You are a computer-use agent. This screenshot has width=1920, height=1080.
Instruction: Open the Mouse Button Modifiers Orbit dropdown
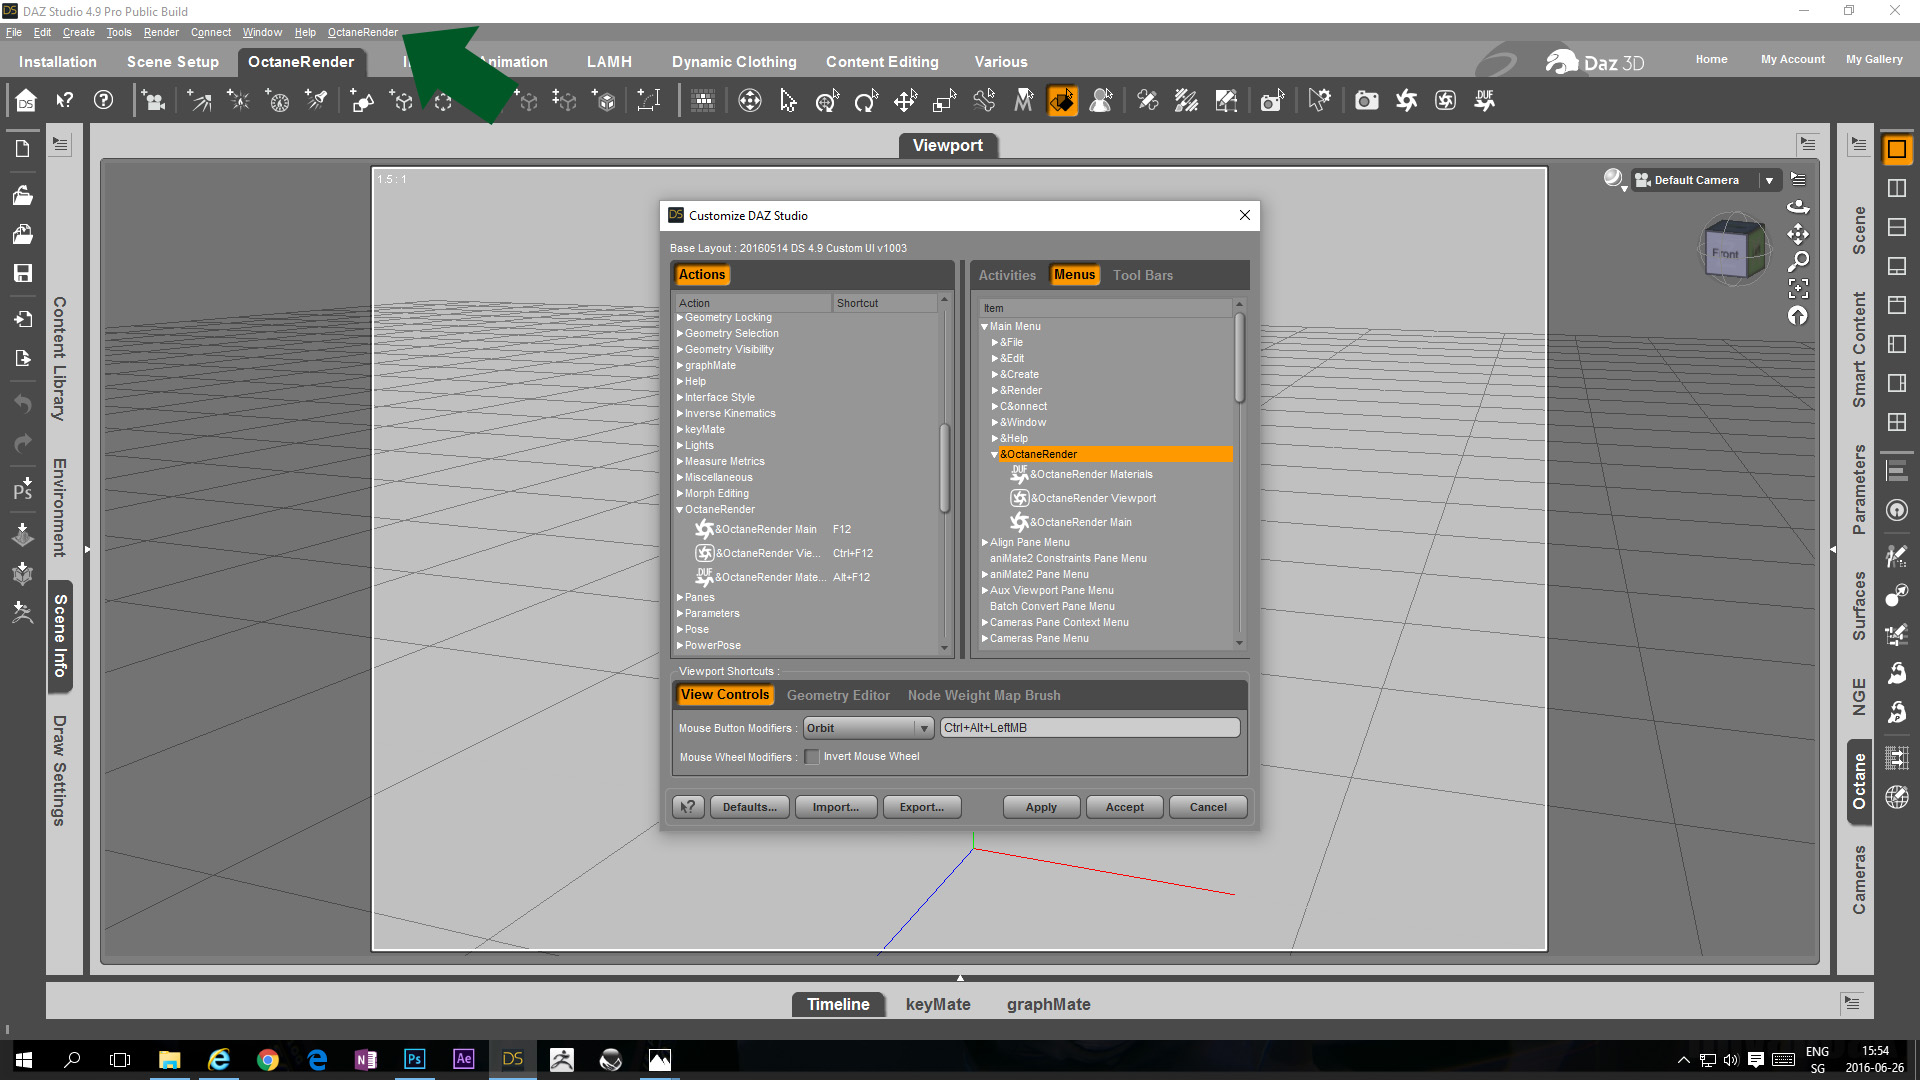868,728
